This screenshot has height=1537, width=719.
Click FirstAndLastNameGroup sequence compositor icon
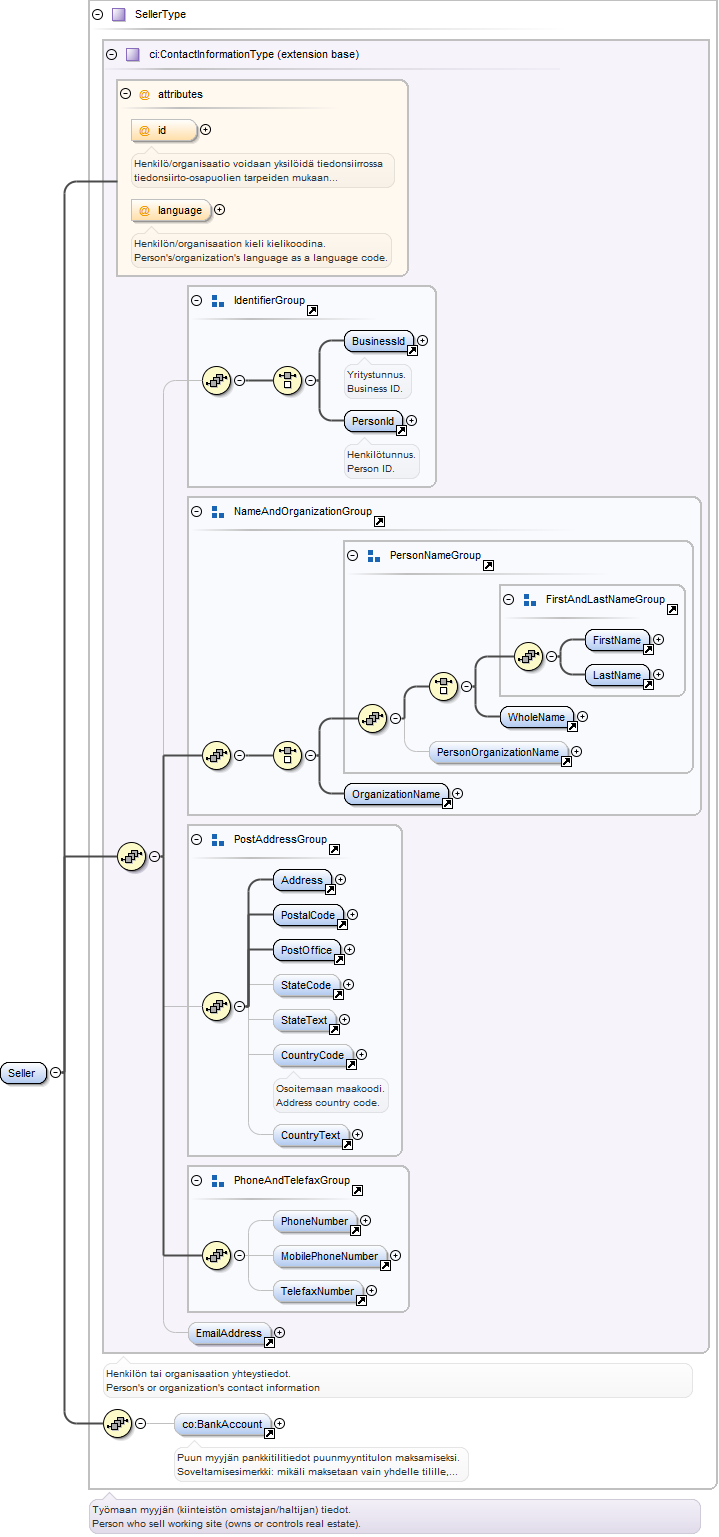pyautogui.click(x=529, y=656)
